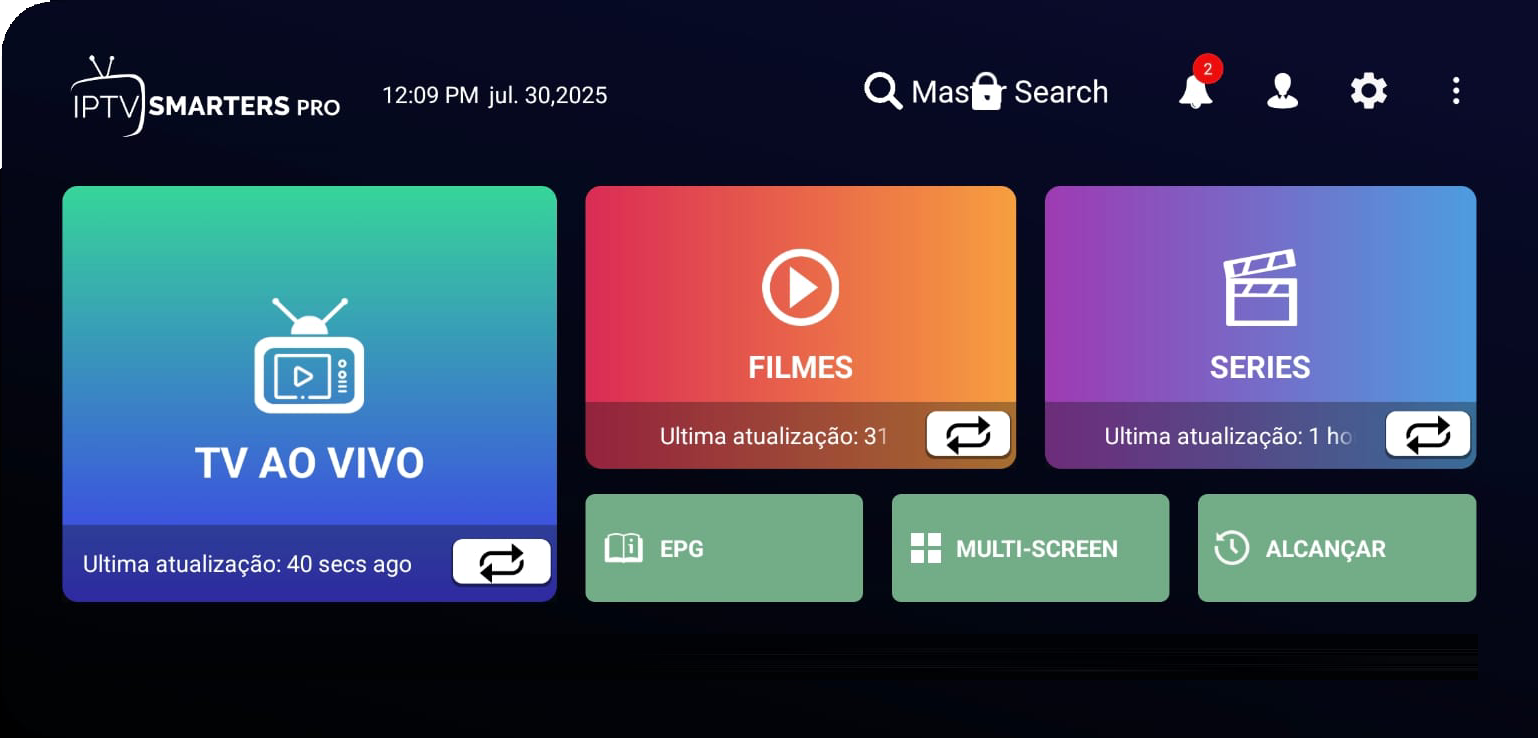This screenshot has width=1538, height=738.
Task: Click the lock icon over Master Search
Action: click(986, 91)
